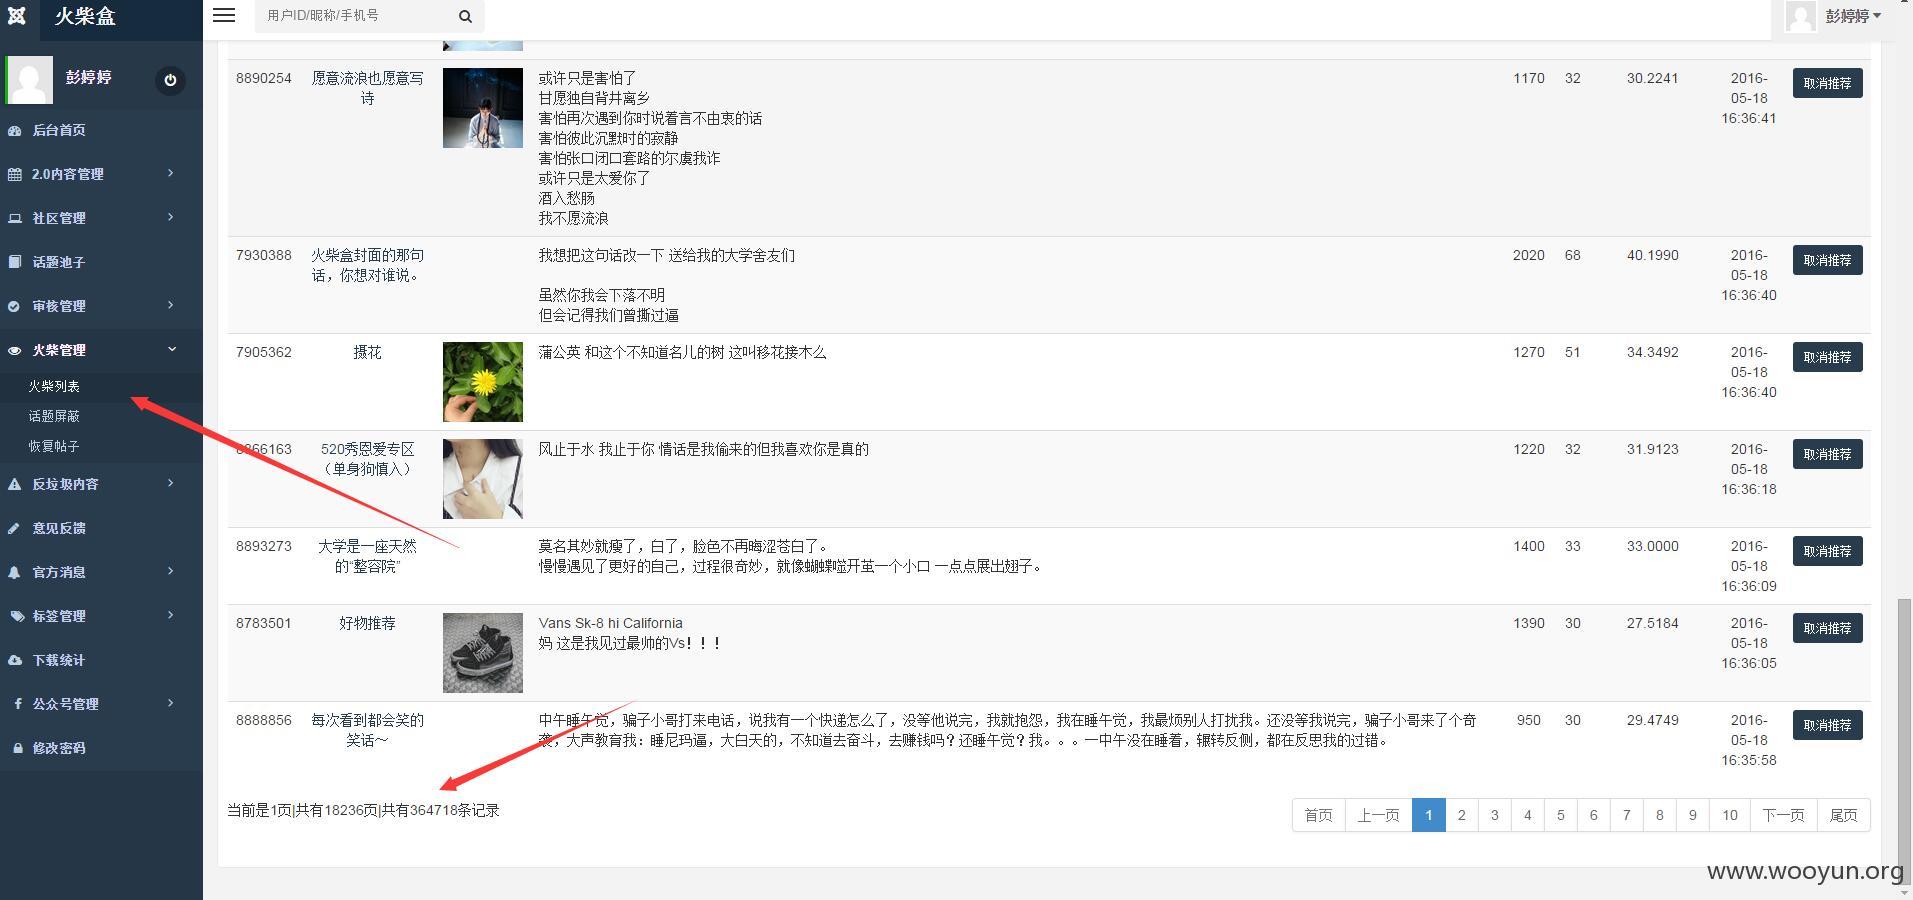Screen dimensions: 1913x900
Task: Click current page 1 button
Action: coord(1429,815)
